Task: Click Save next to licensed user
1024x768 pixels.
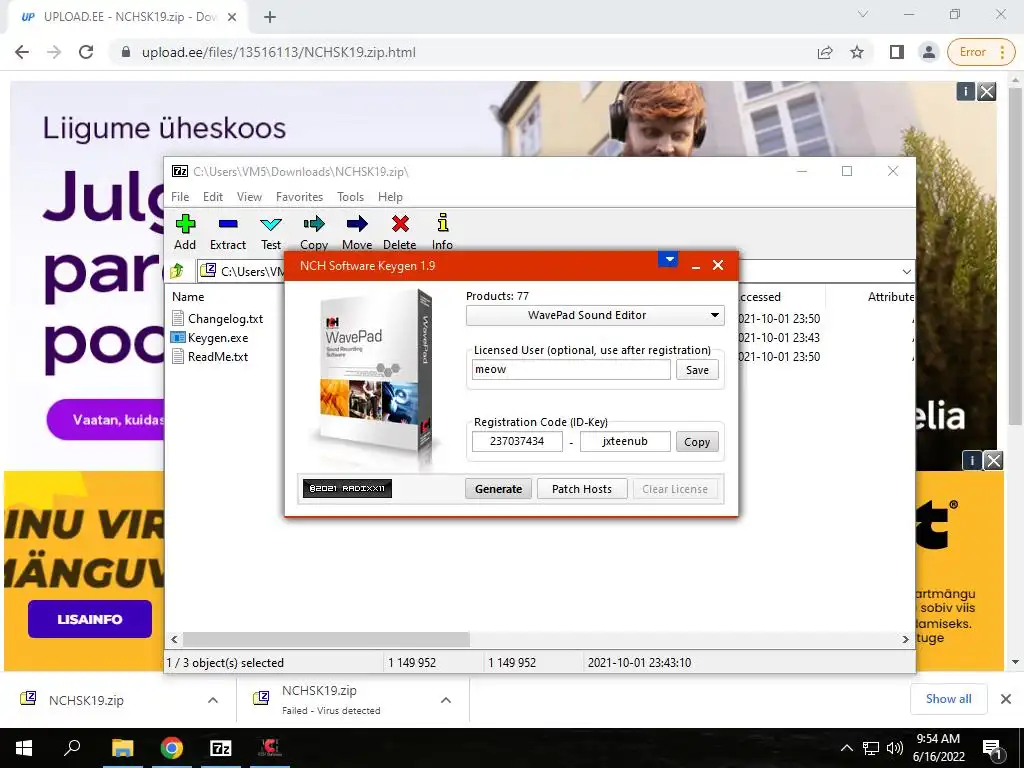Action: click(697, 370)
